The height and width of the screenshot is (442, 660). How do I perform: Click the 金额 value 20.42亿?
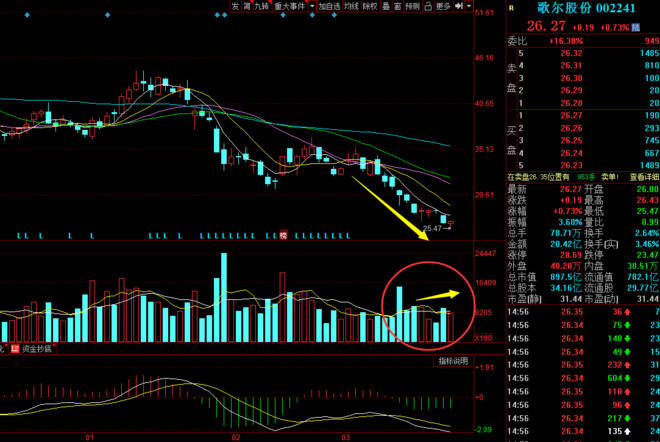pos(566,244)
